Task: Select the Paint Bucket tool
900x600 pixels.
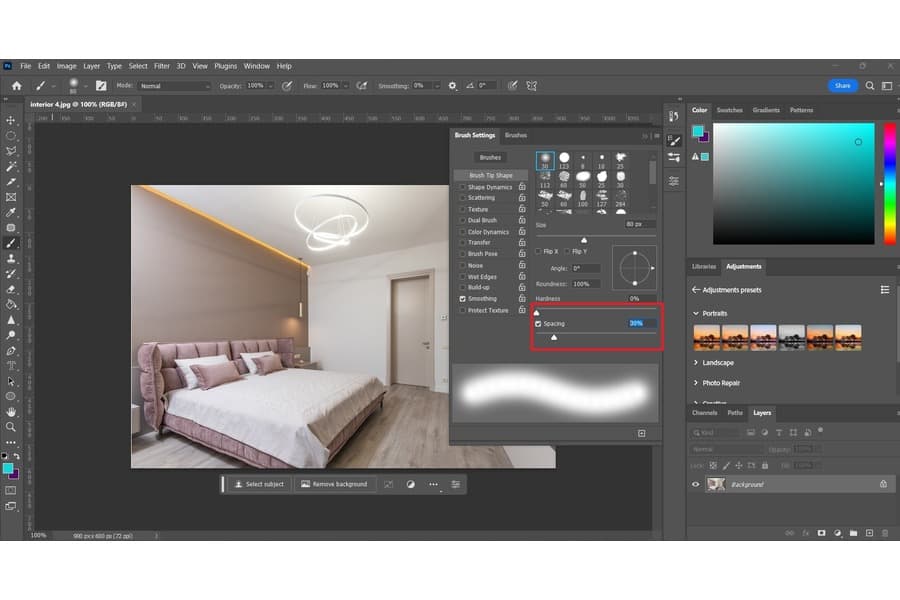Action: coord(10,304)
